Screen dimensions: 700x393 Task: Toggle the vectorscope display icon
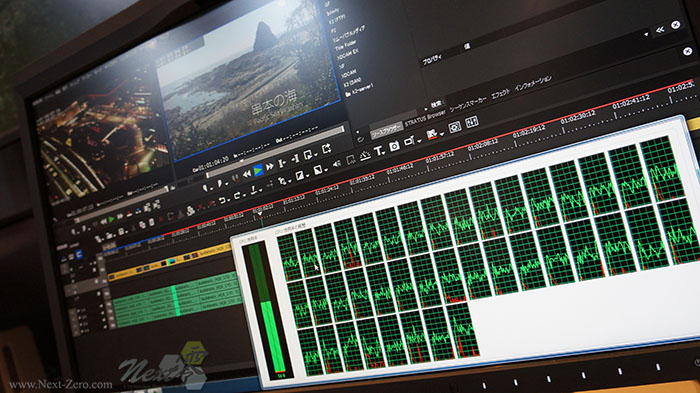[454, 127]
